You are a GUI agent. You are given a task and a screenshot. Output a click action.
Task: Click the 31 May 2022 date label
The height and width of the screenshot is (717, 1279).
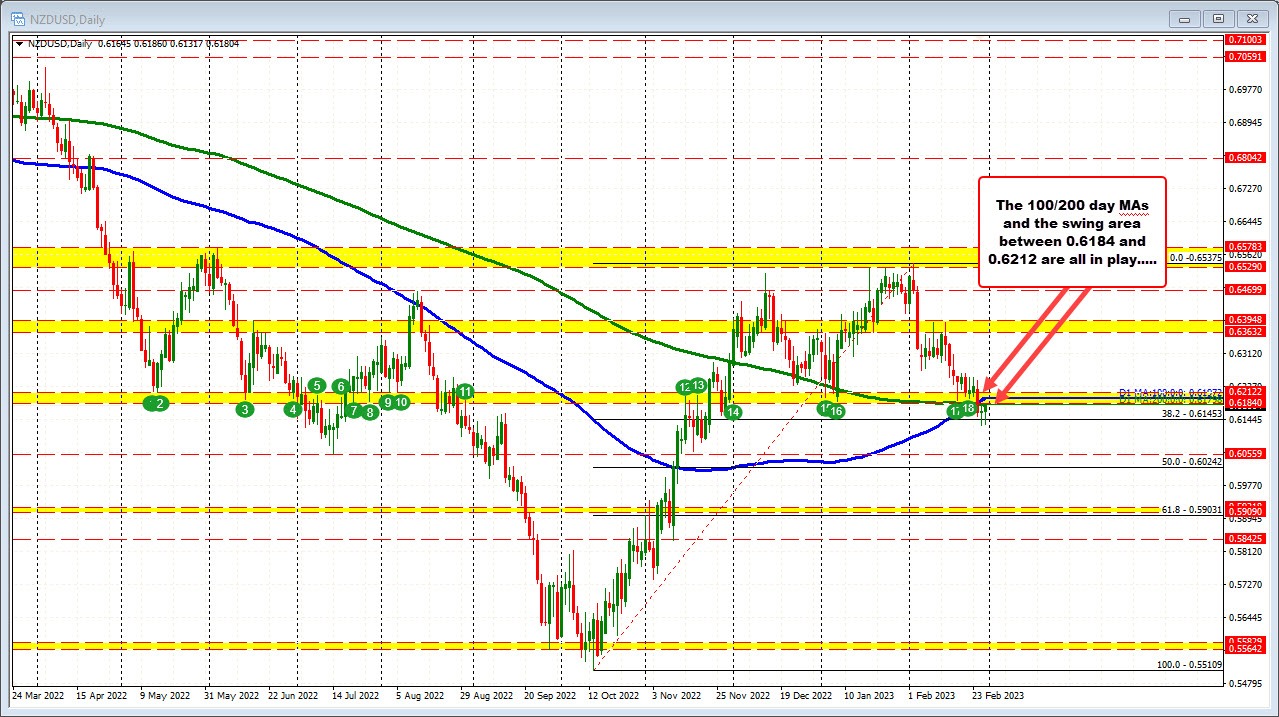point(230,694)
